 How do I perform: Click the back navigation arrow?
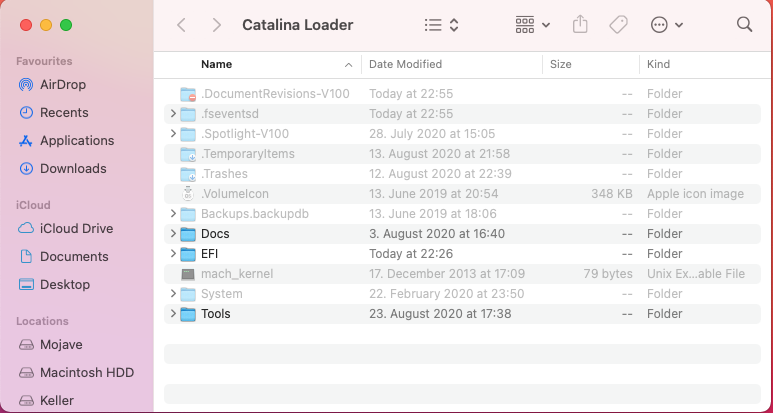point(181,25)
